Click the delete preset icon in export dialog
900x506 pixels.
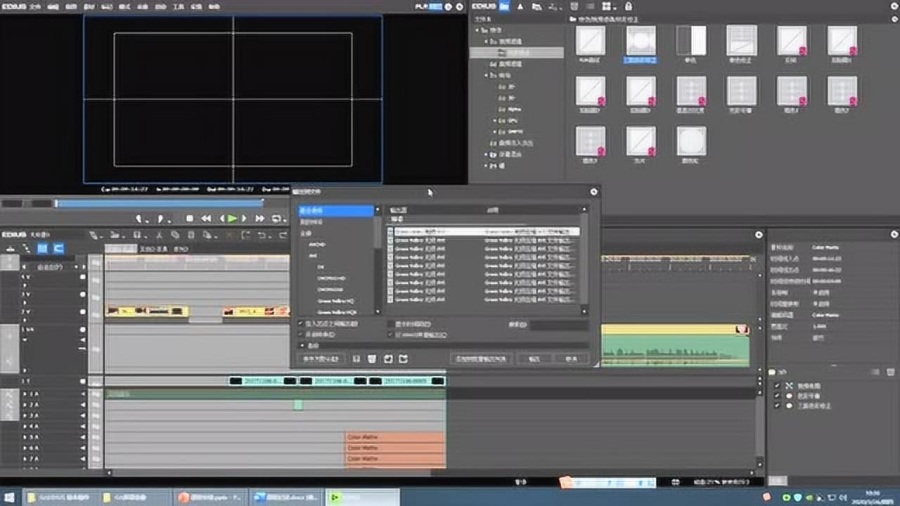371,358
